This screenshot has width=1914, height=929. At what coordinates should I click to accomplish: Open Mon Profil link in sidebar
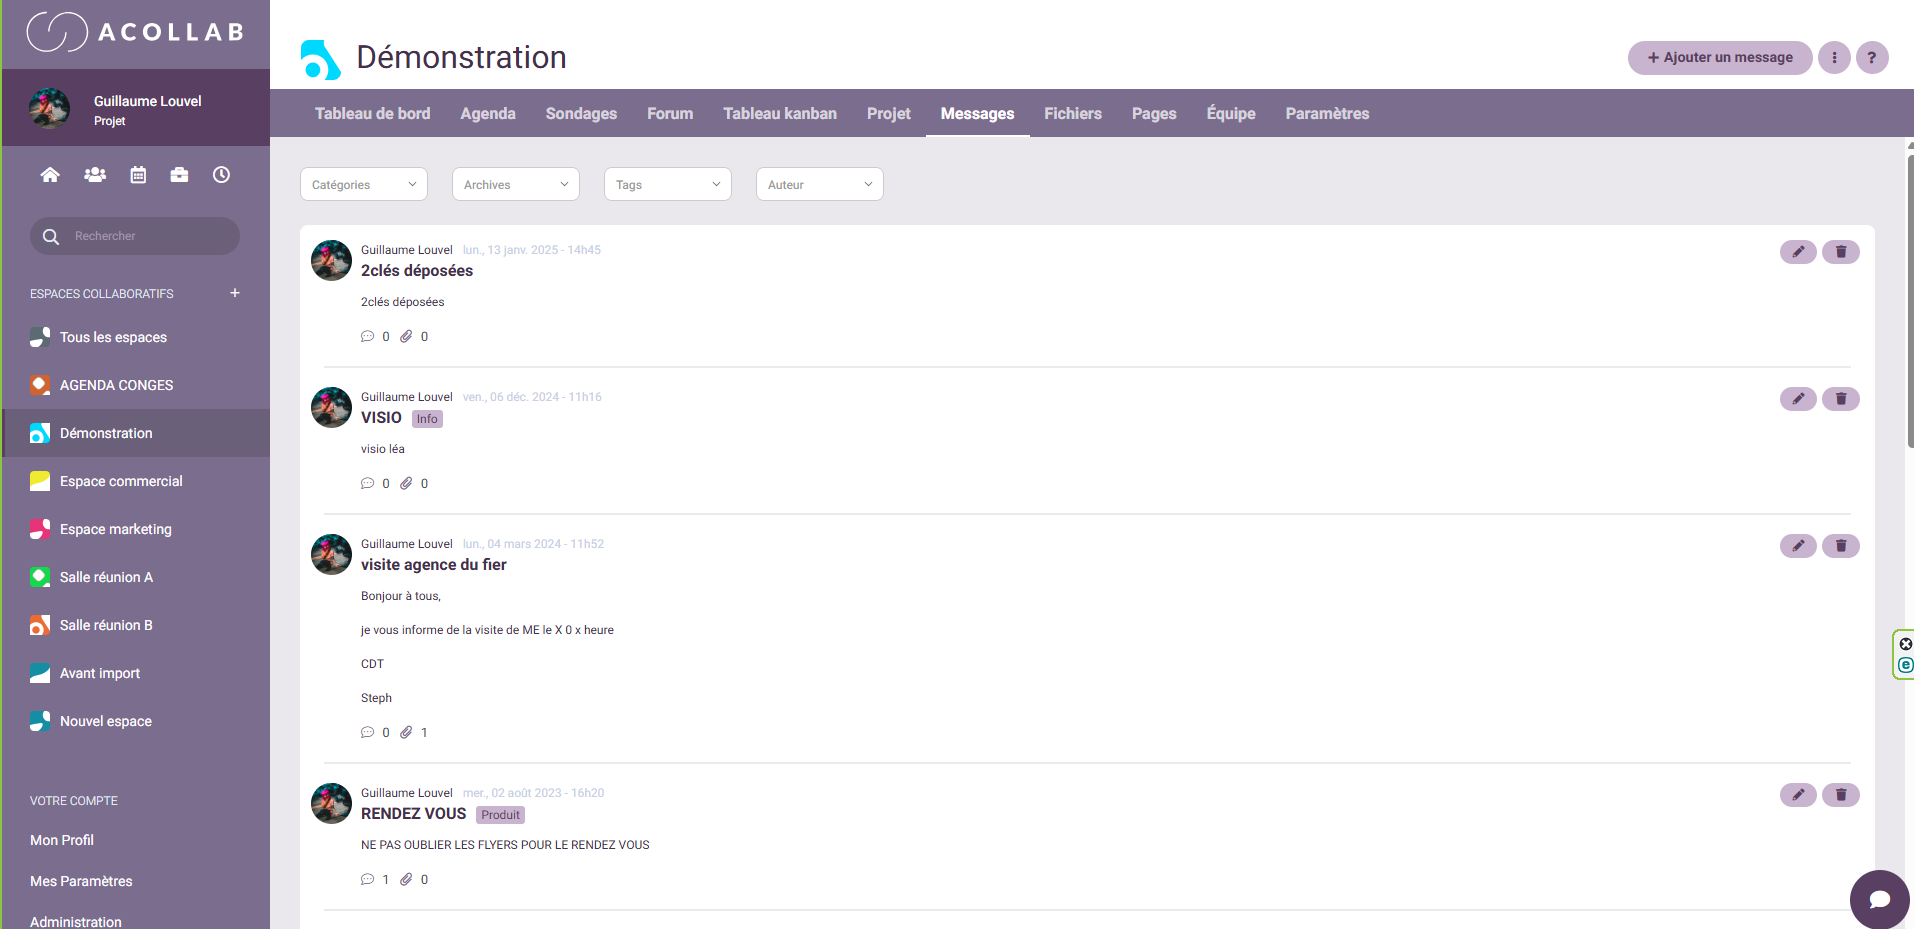(62, 840)
